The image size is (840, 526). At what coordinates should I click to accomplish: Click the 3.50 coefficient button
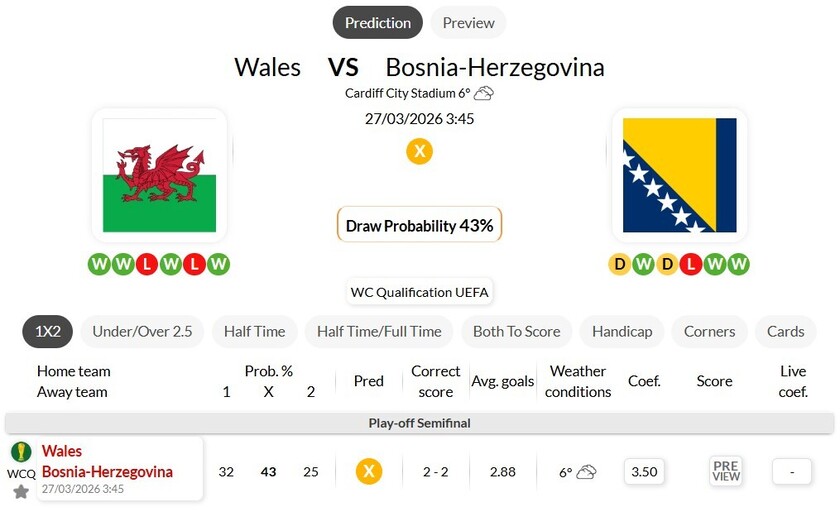644,471
